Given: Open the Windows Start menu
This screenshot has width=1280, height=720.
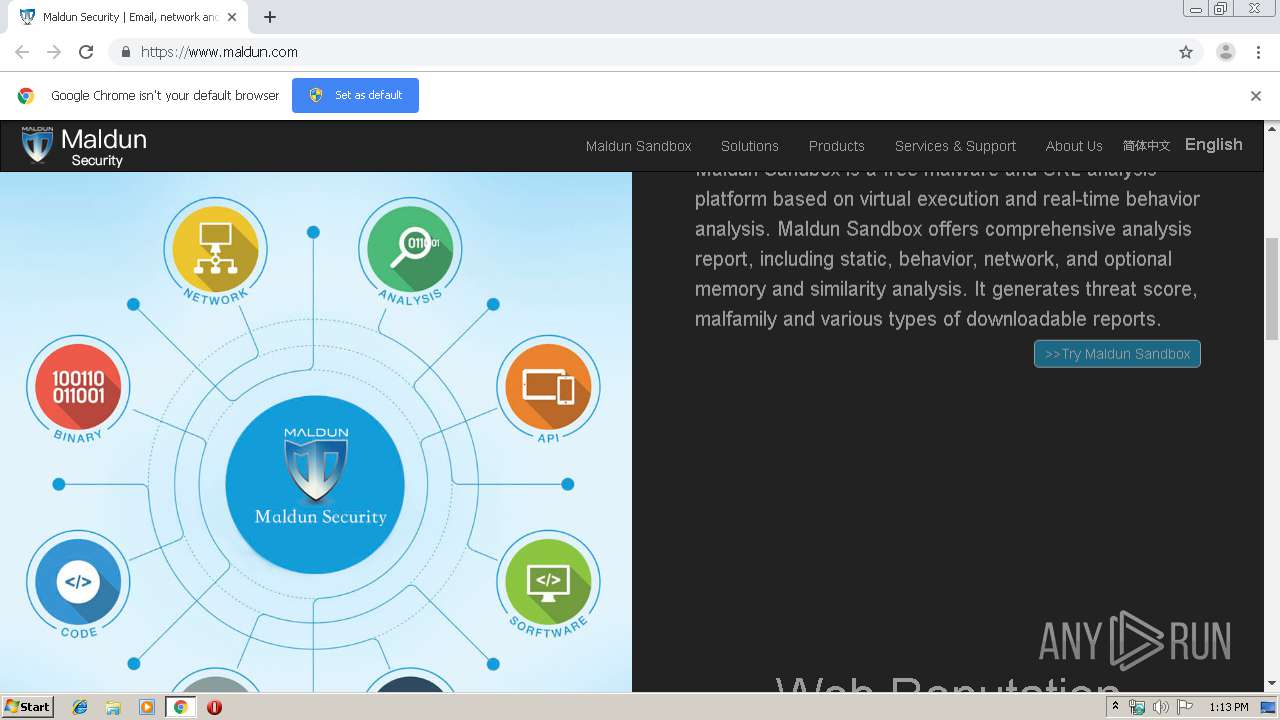Looking at the screenshot, I should coord(27,707).
